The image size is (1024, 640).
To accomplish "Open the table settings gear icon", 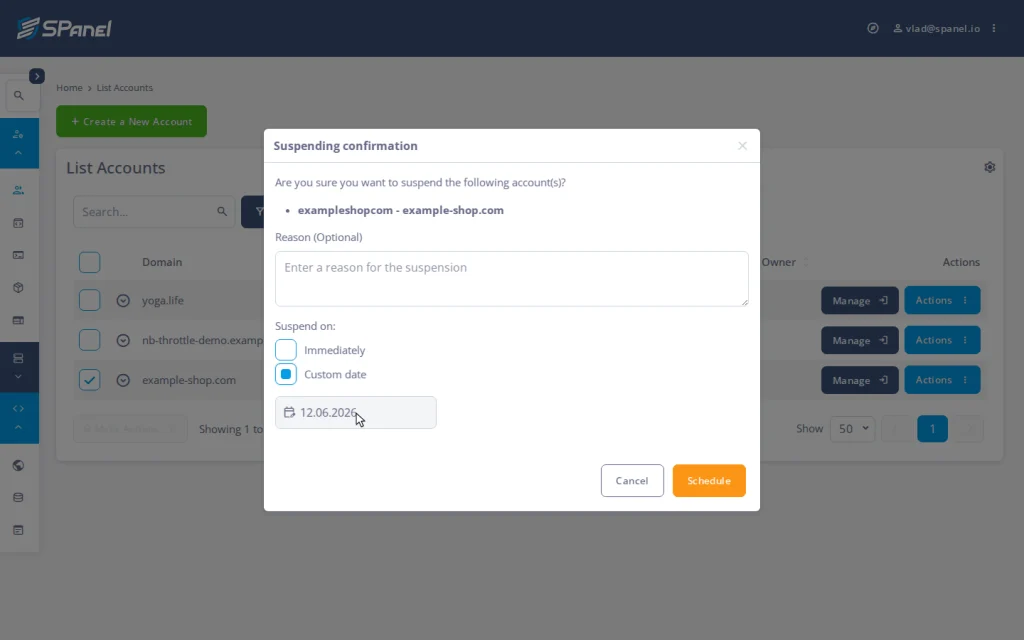I will pos(989,167).
